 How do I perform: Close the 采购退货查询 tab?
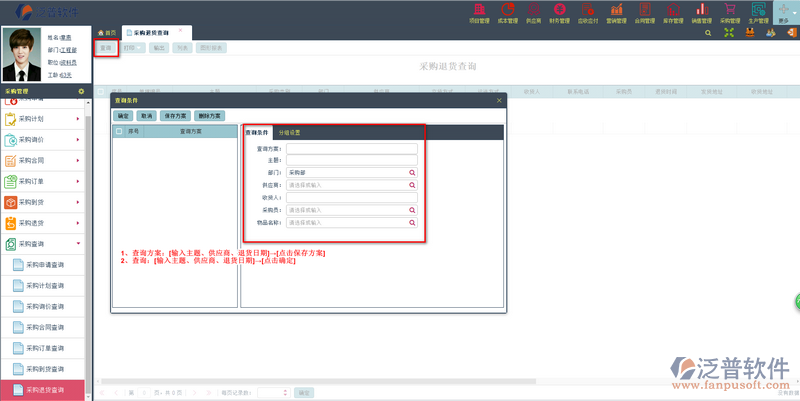coord(180,31)
